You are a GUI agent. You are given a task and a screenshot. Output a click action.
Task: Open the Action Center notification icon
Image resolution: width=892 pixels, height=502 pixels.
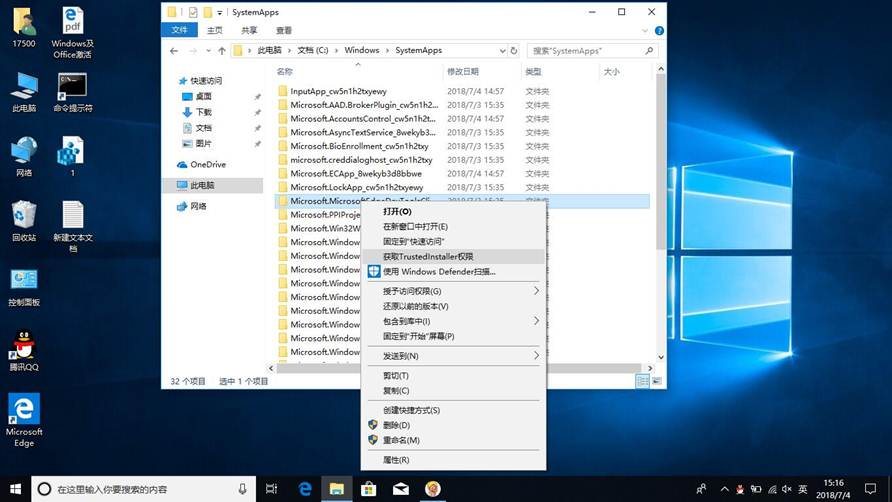[x=870, y=489]
